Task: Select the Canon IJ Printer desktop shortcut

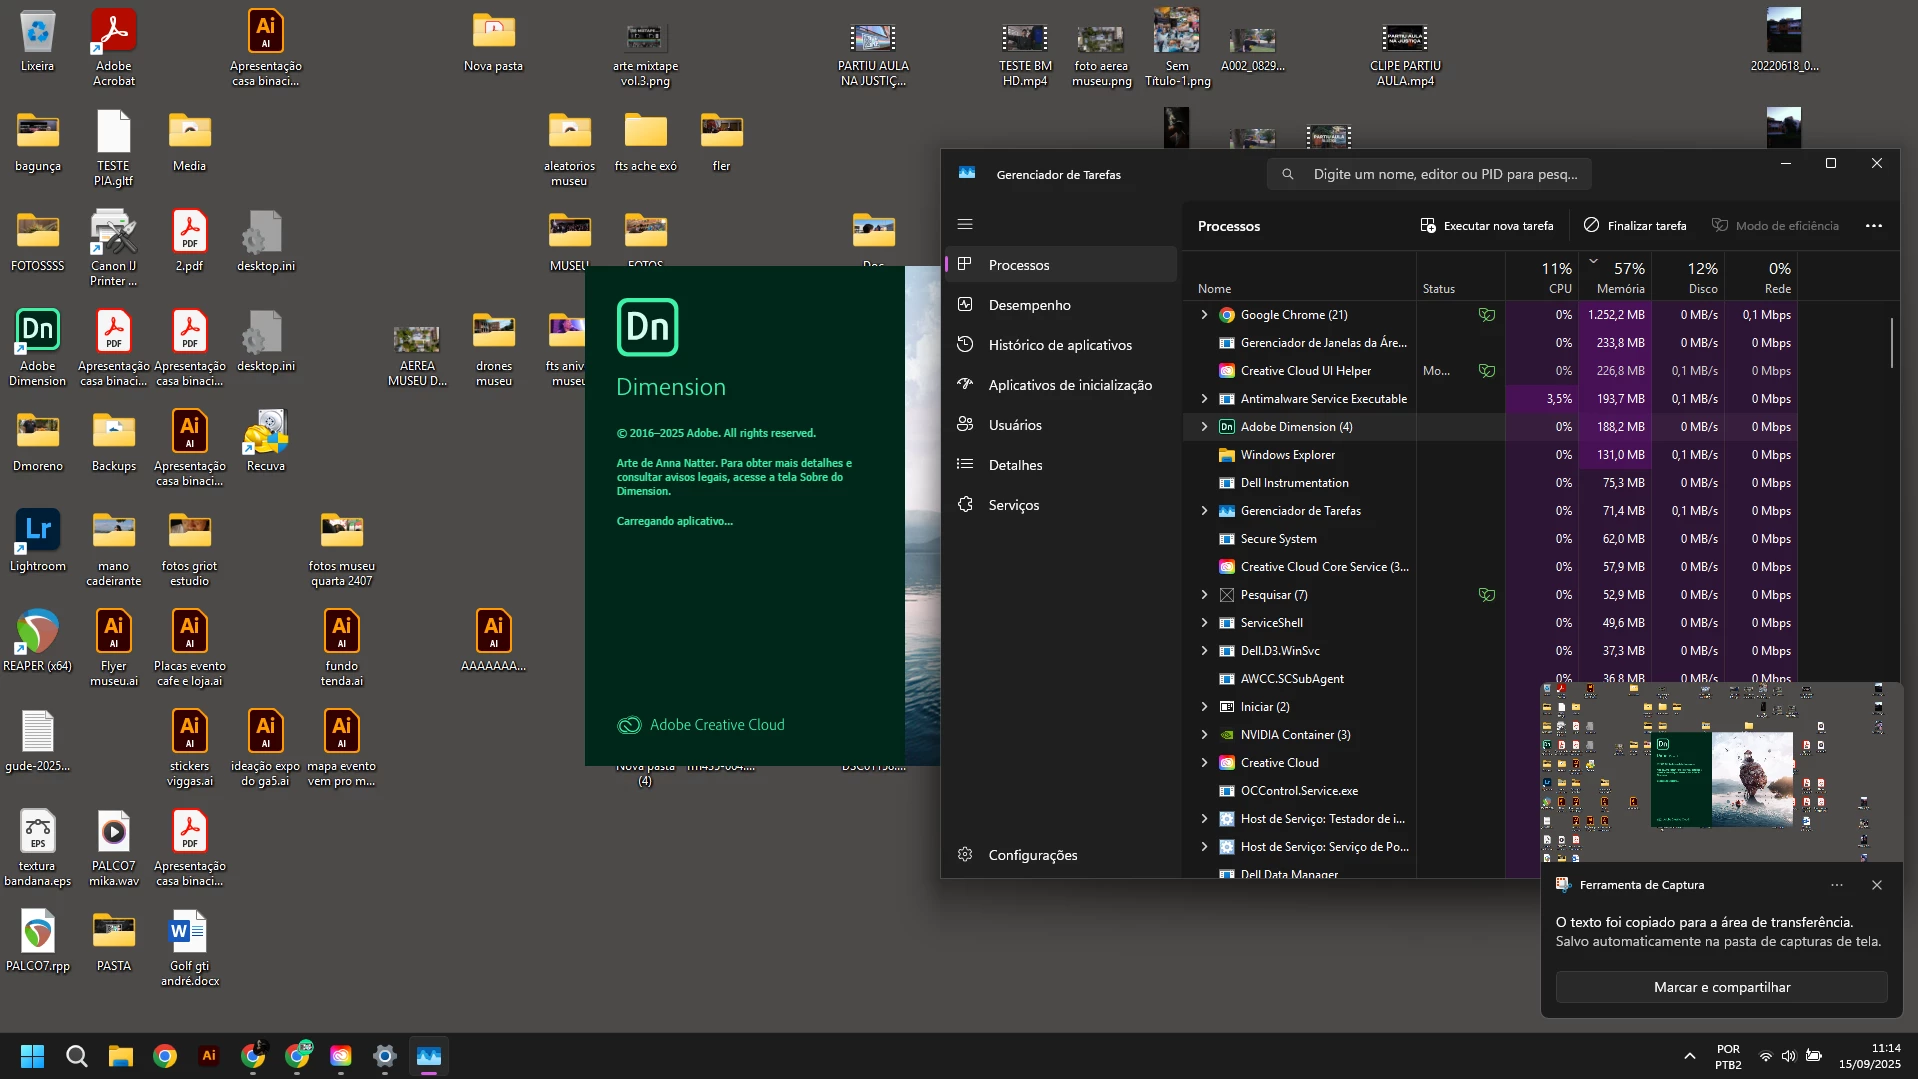Action: coord(114,248)
